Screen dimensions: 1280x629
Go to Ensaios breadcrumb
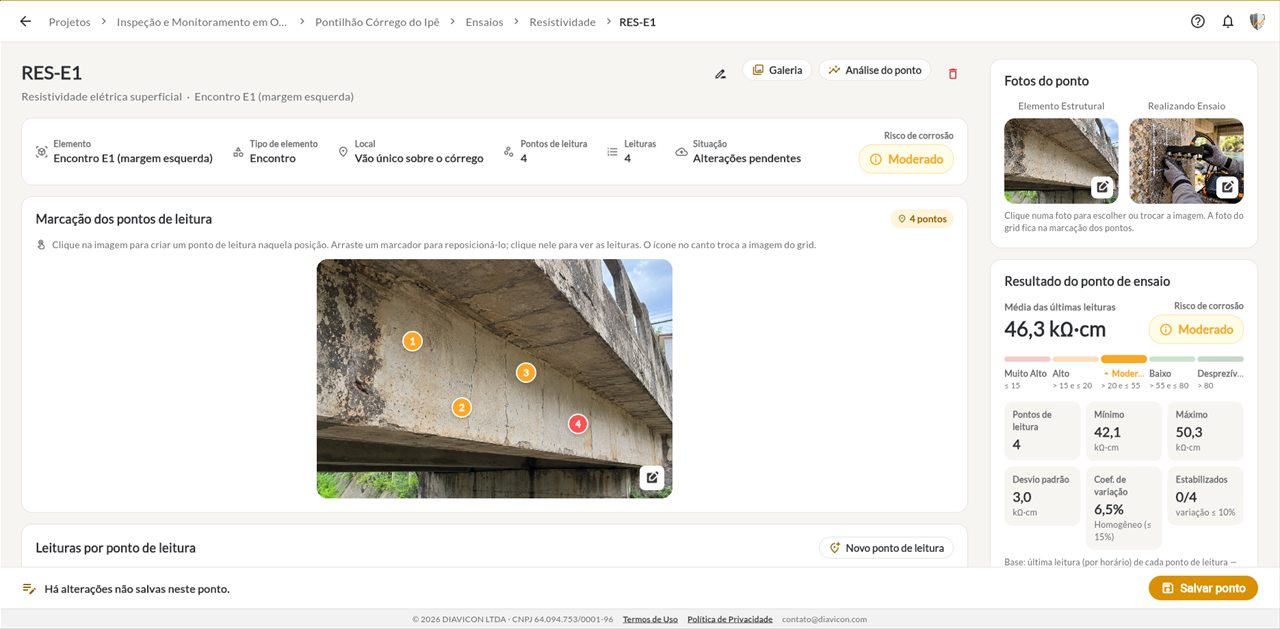point(484,21)
